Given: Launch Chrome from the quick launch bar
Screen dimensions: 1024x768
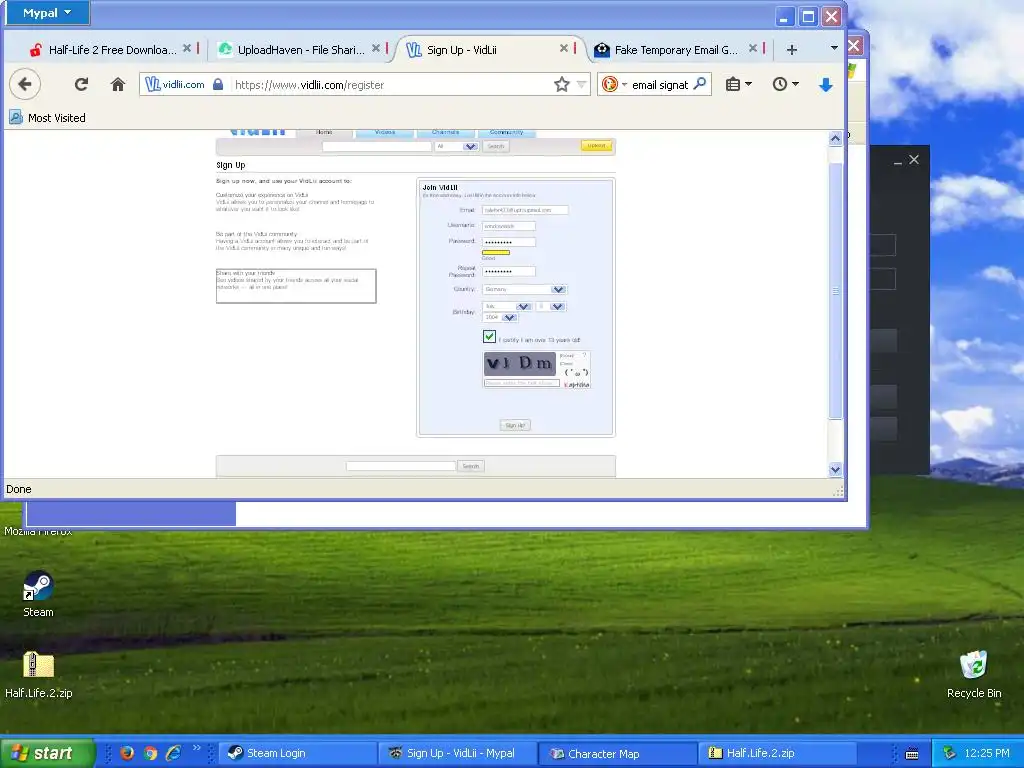Looking at the screenshot, I should [x=150, y=753].
